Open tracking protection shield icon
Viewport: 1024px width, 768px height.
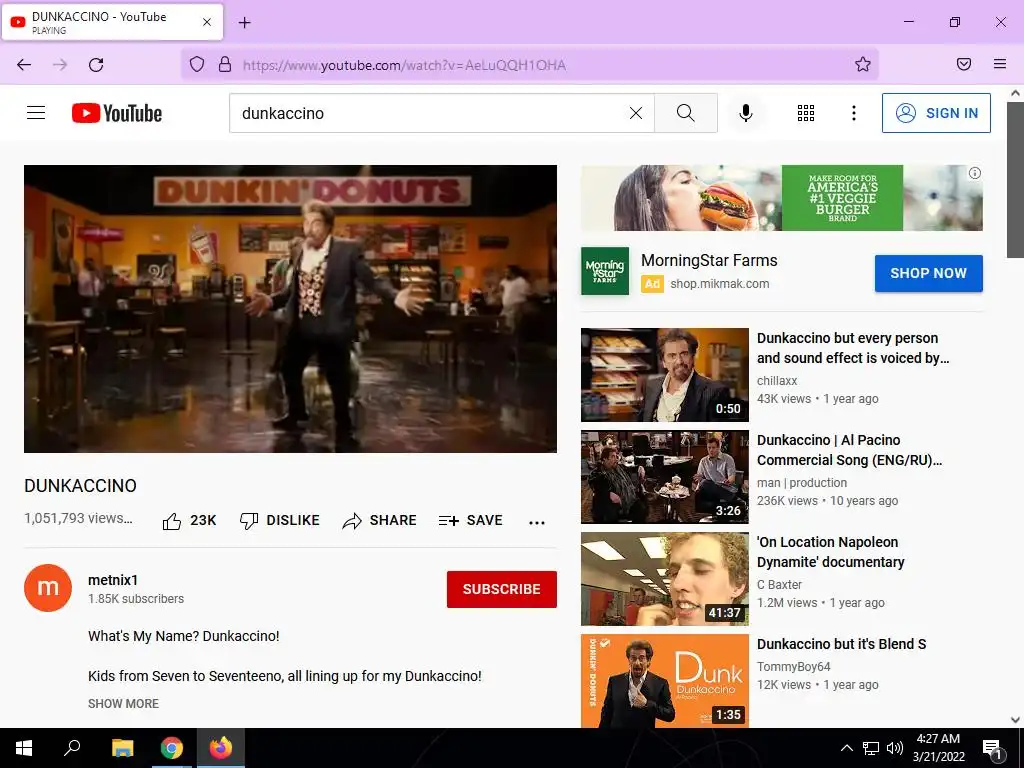click(197, 64)
